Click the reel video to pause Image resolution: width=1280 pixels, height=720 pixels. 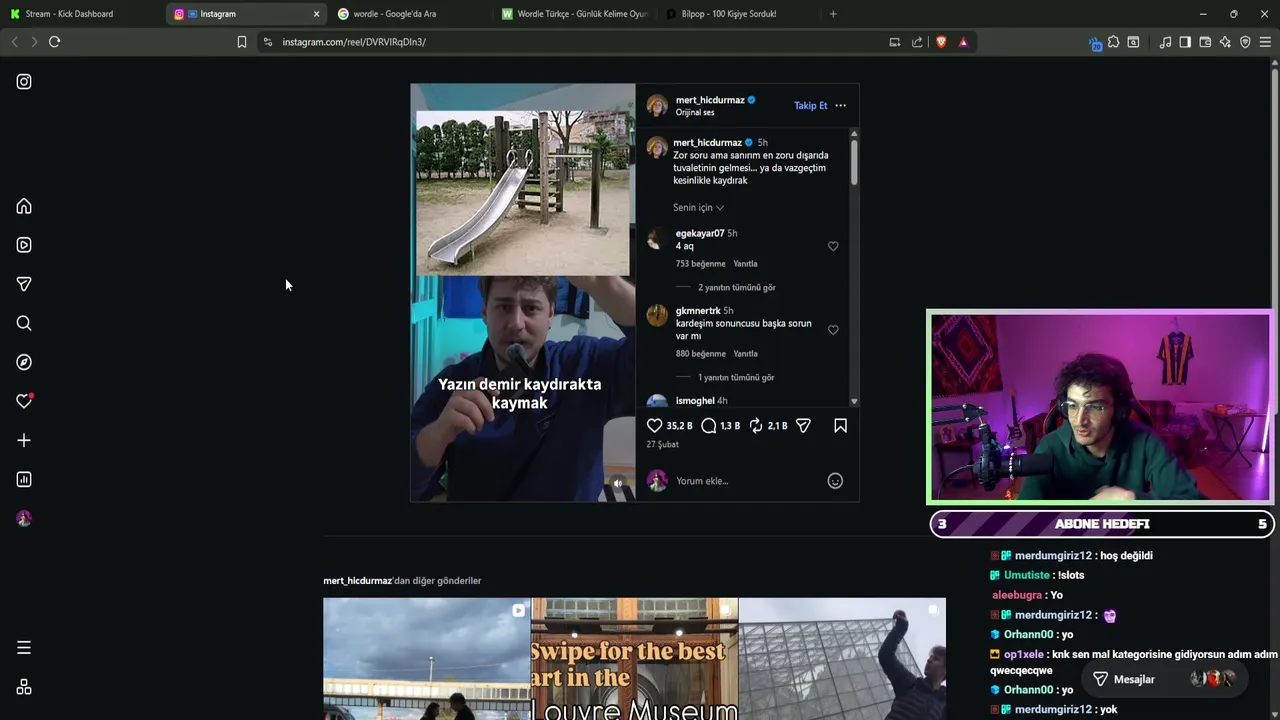pyautogui.click(x=523, y=292)
